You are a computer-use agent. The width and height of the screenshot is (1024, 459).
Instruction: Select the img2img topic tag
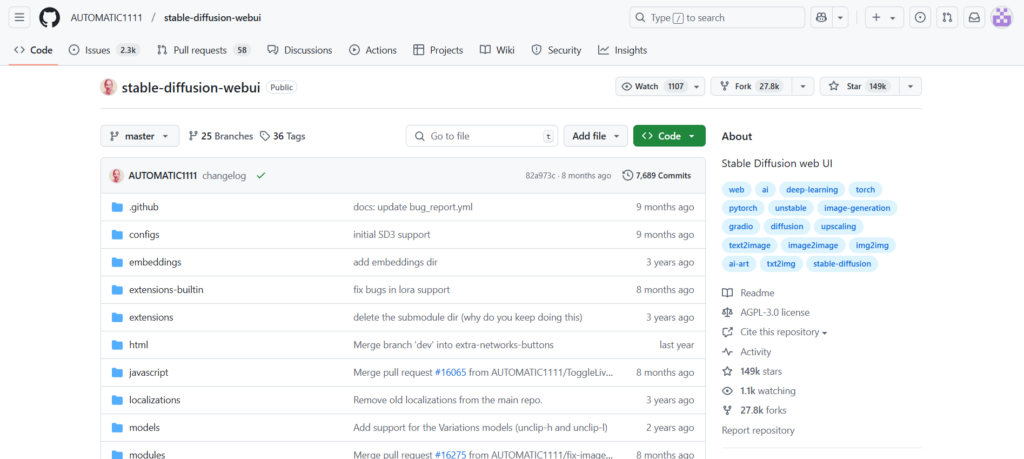click(x=872, y=245)
